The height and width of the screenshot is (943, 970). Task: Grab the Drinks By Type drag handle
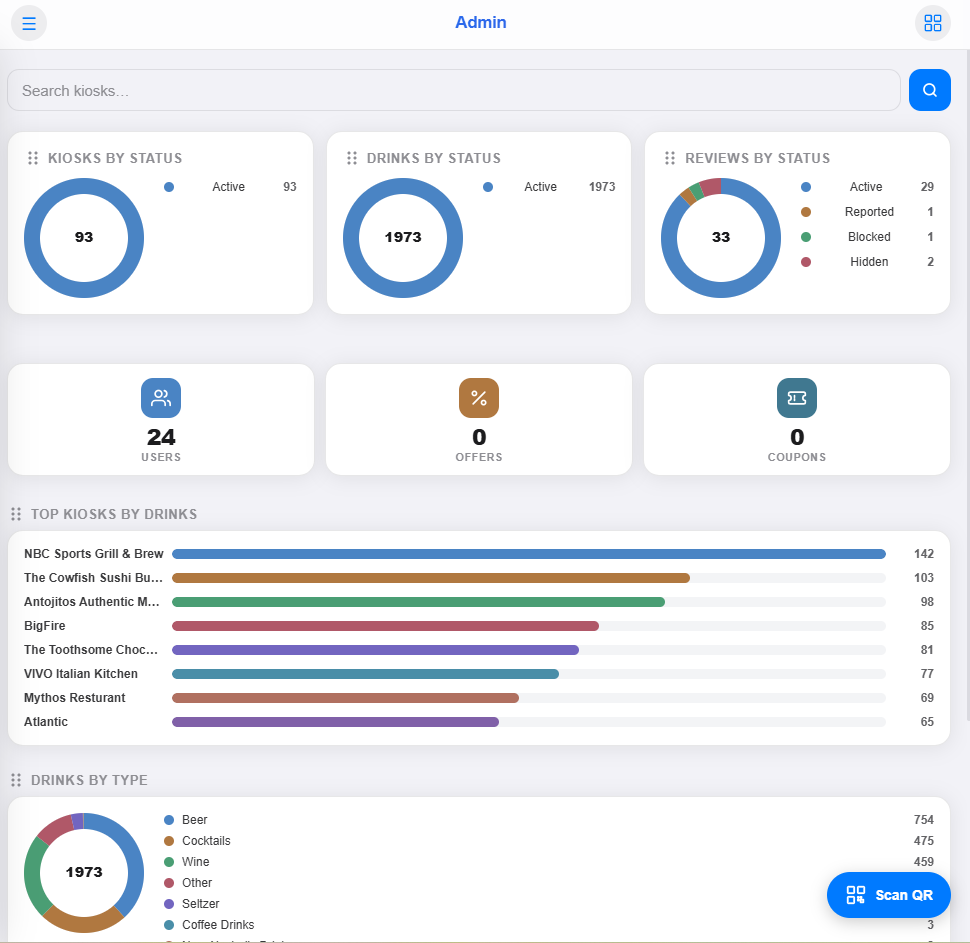pos(16,780)
